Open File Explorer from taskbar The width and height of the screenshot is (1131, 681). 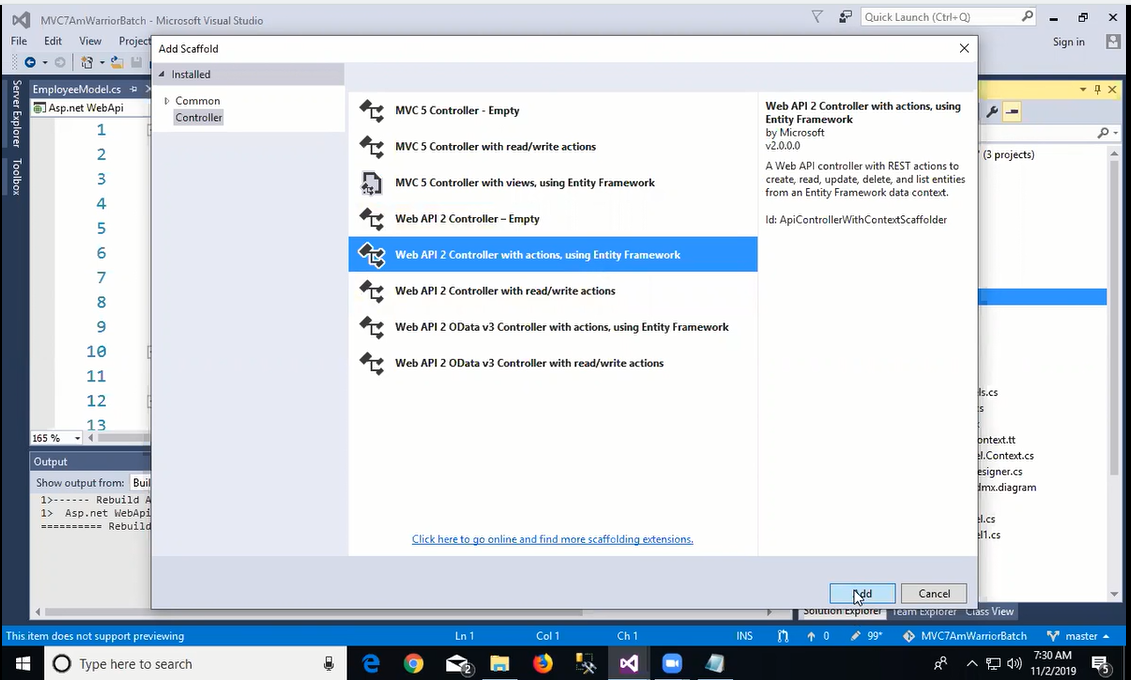[x=499, y=664]
